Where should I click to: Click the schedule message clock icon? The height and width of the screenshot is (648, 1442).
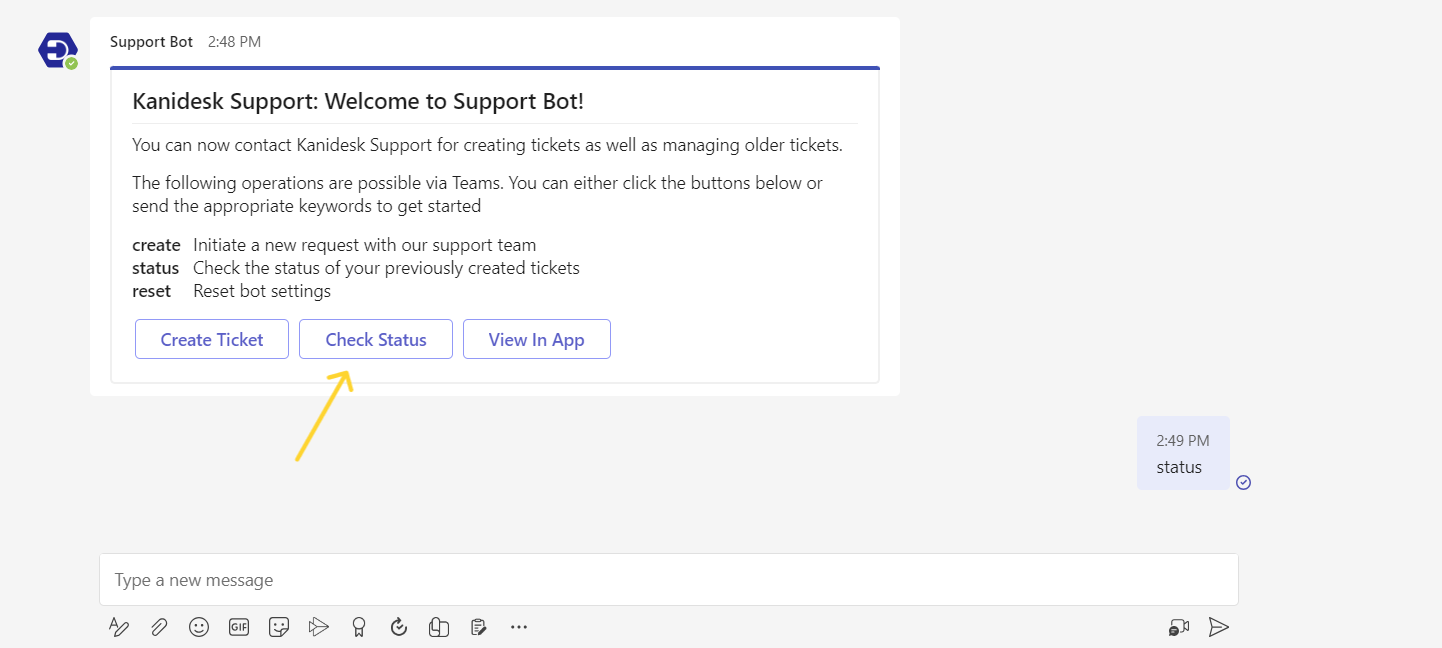click(x=398, y=627)
